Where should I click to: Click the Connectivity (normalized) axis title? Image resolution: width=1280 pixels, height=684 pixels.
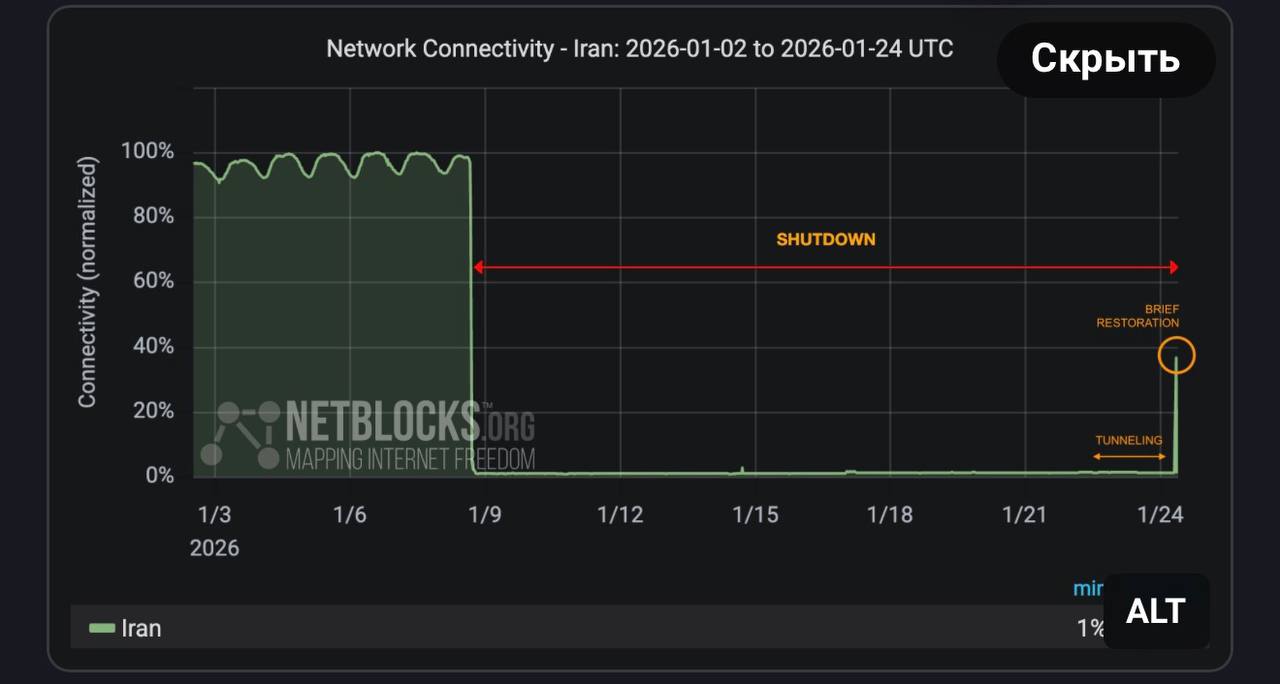tap(88, 281)
